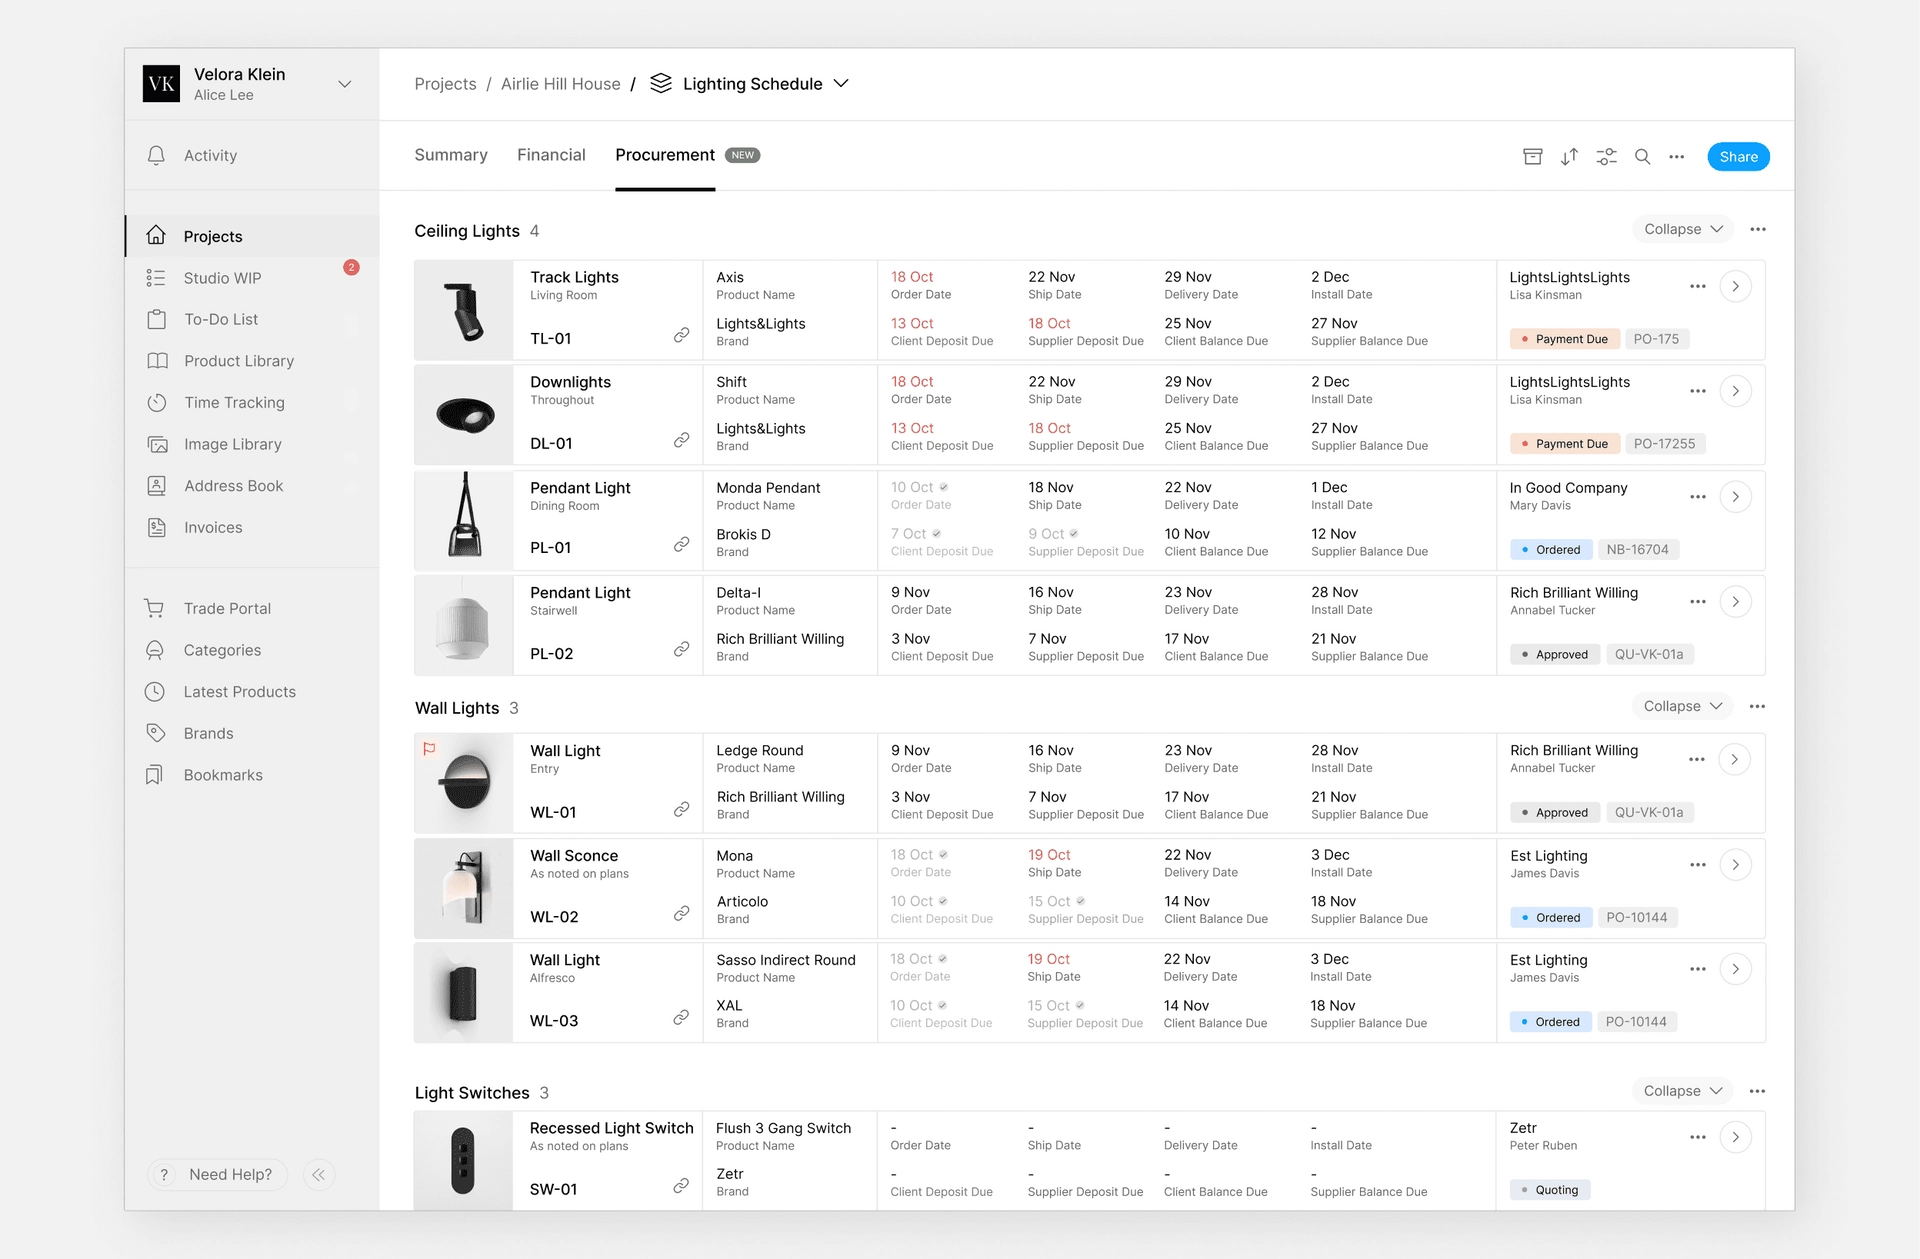
Task: Collapse the Ceiling Lights section
Action: pos(1683,230)
